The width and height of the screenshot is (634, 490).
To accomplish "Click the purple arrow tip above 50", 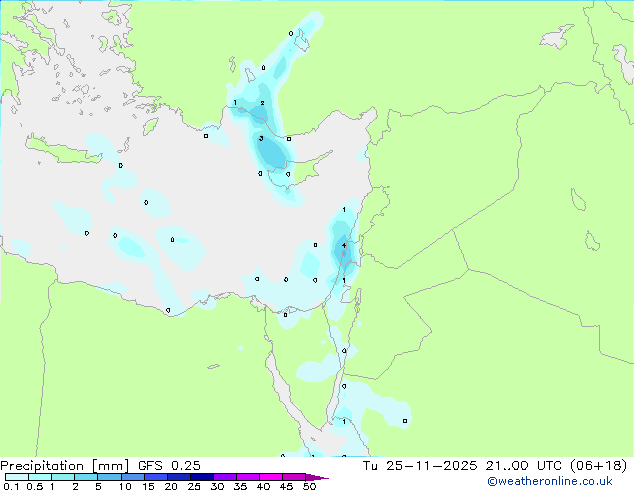I will pyautogui.click(x=317, y=477).
